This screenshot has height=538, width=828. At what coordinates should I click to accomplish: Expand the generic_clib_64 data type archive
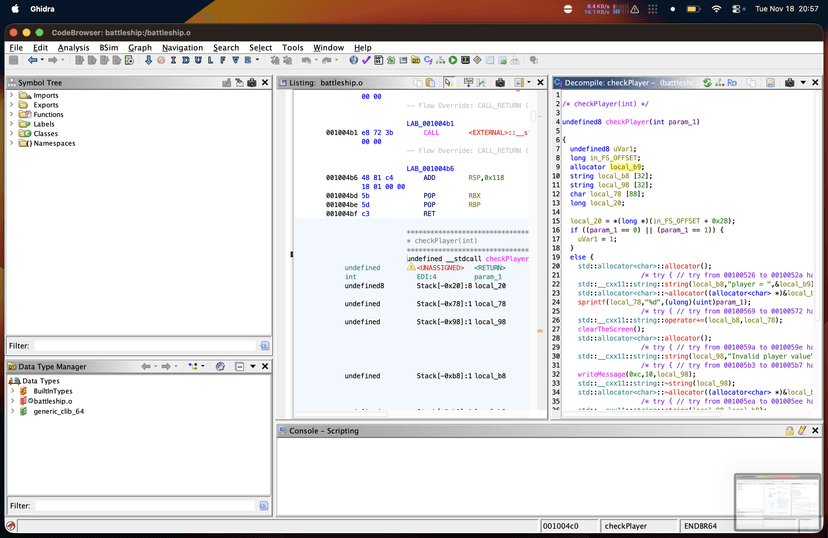(x=12, y=411)
